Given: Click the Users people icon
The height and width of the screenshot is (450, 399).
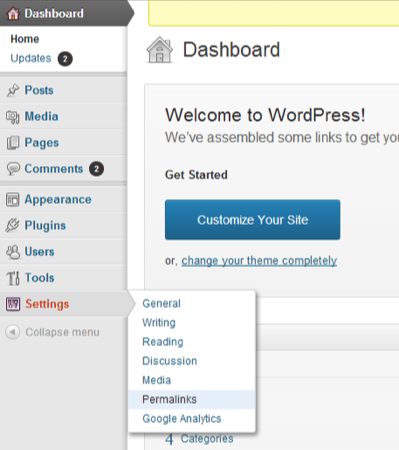Looking at the screenshot, I should point(13,252).
